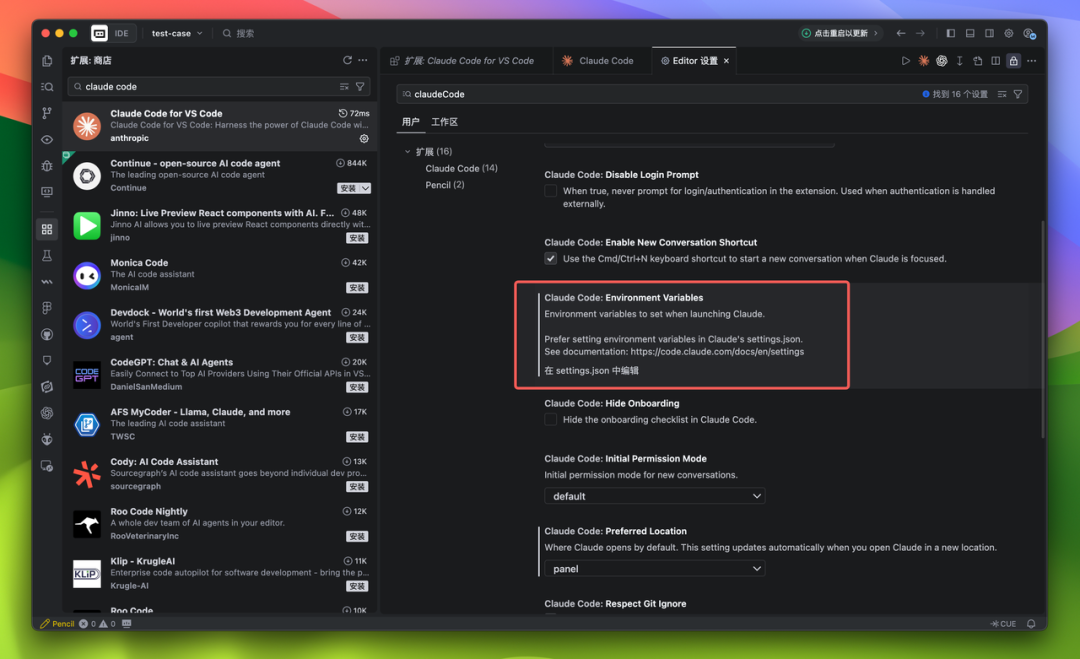Uncheck Enable New Conversation Shortcut checkbox
Viewport: 1080px width, 659px height.
(x=550, y=259)
